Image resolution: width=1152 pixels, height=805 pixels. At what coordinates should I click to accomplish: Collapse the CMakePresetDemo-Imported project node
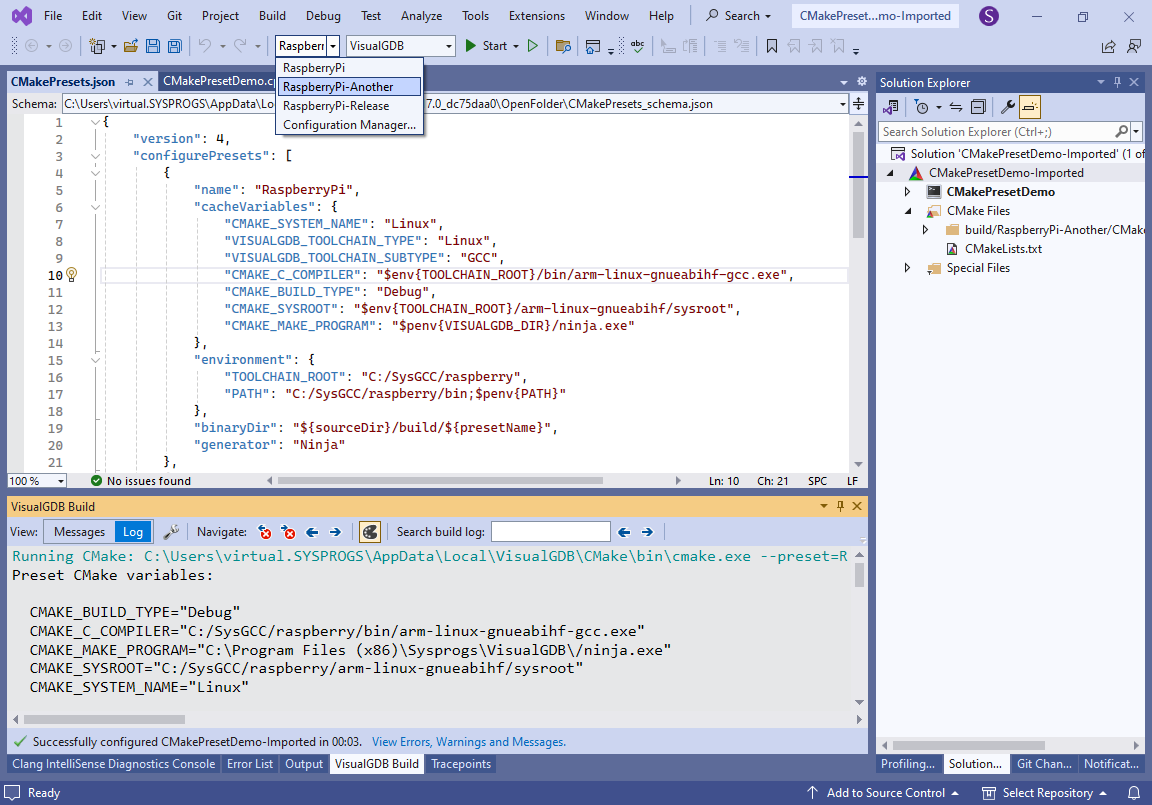click(x=890, y=173)
